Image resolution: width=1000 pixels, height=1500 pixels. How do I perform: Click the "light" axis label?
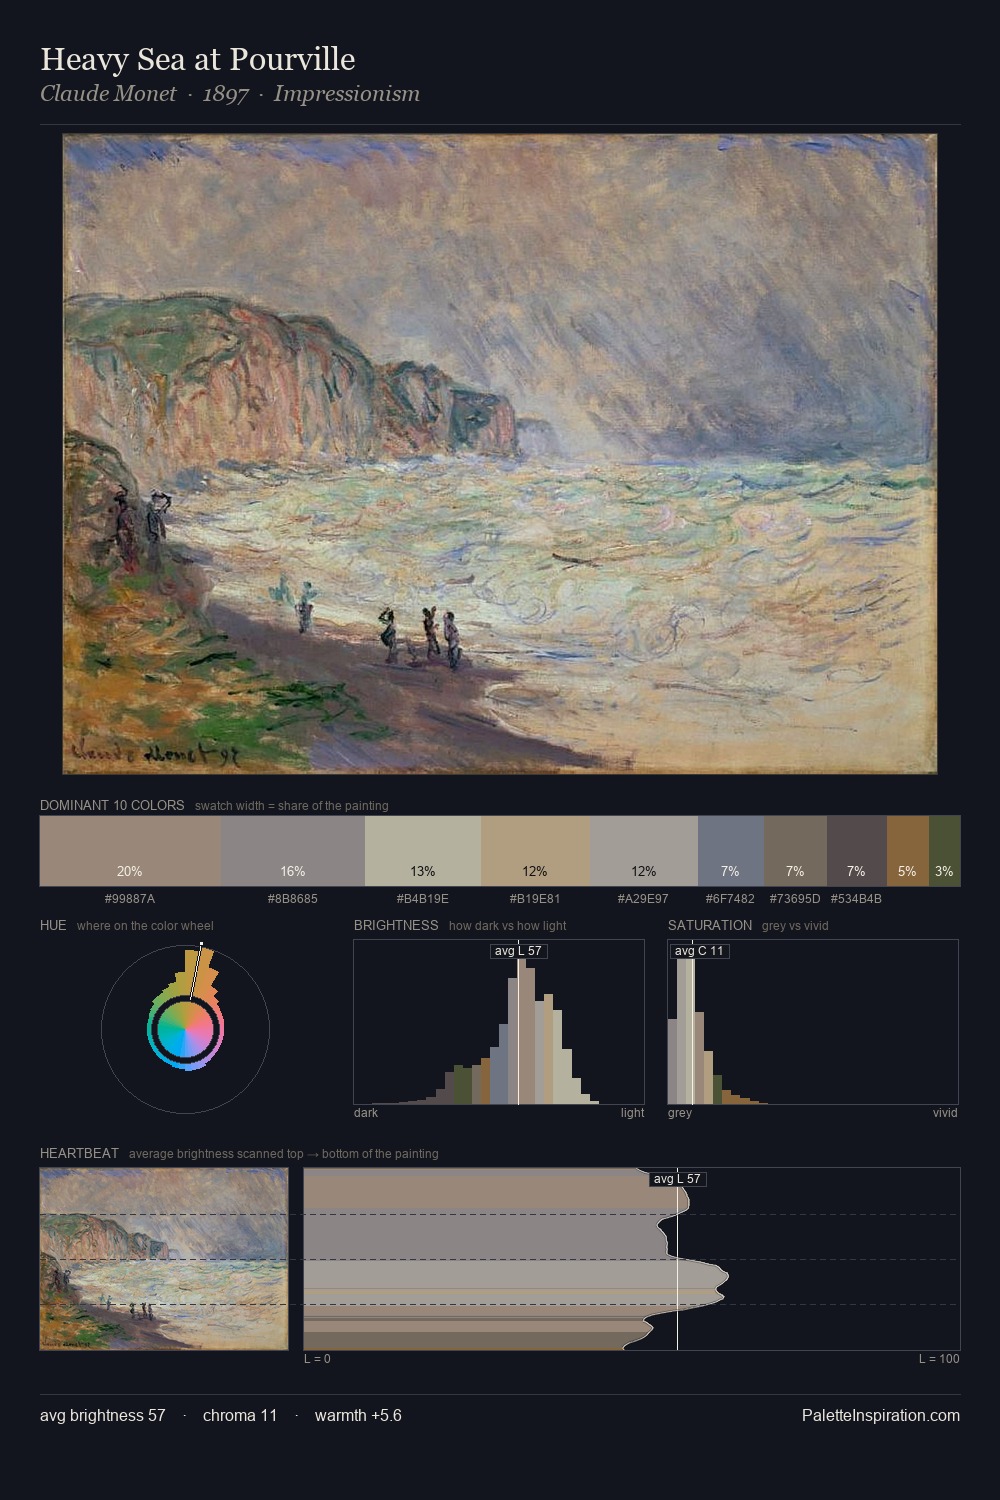(x=633, y=1113)
